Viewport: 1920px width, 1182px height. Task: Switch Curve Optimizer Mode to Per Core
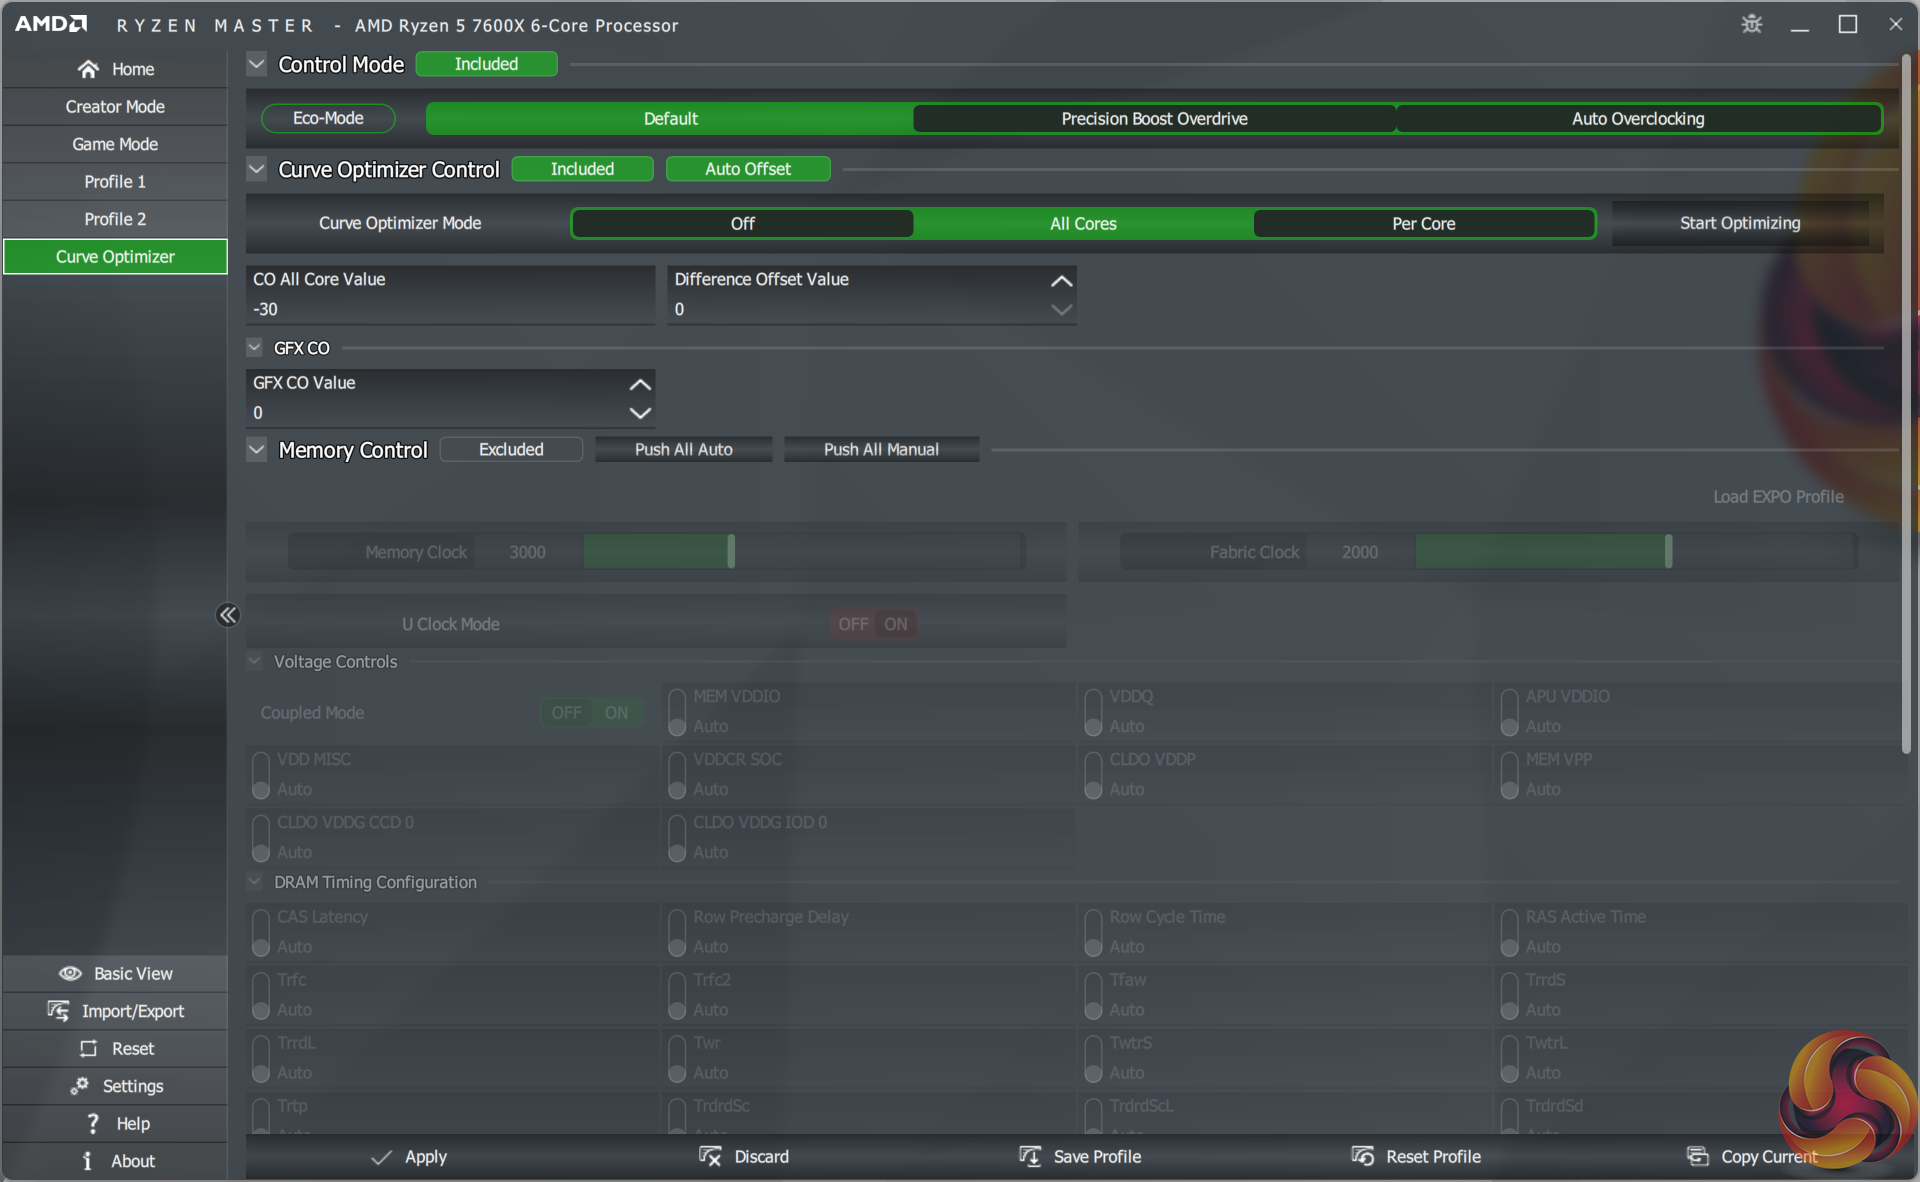tap(1423, 224)
